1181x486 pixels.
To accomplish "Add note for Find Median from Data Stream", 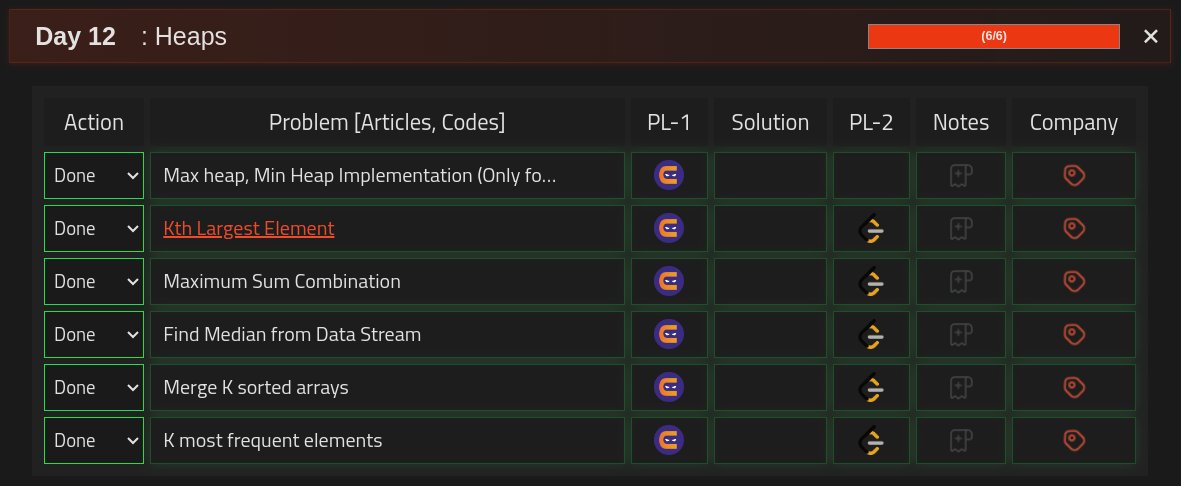I will coord(960,334).
